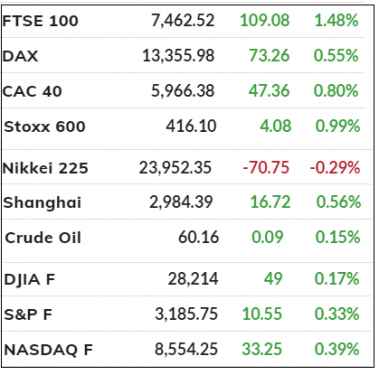Select the FTSE 100 index name

point(40,21)
